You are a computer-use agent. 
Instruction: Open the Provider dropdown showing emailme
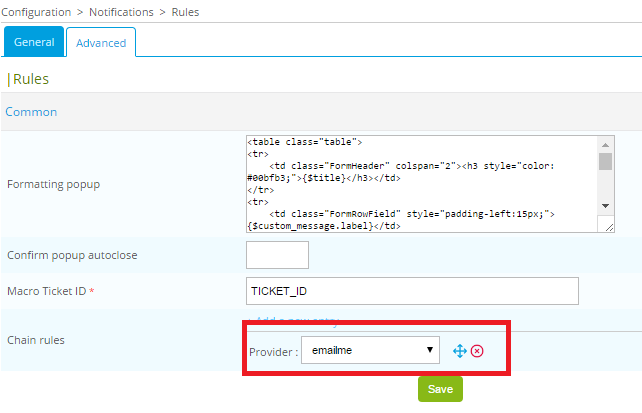tap(370, 350)
